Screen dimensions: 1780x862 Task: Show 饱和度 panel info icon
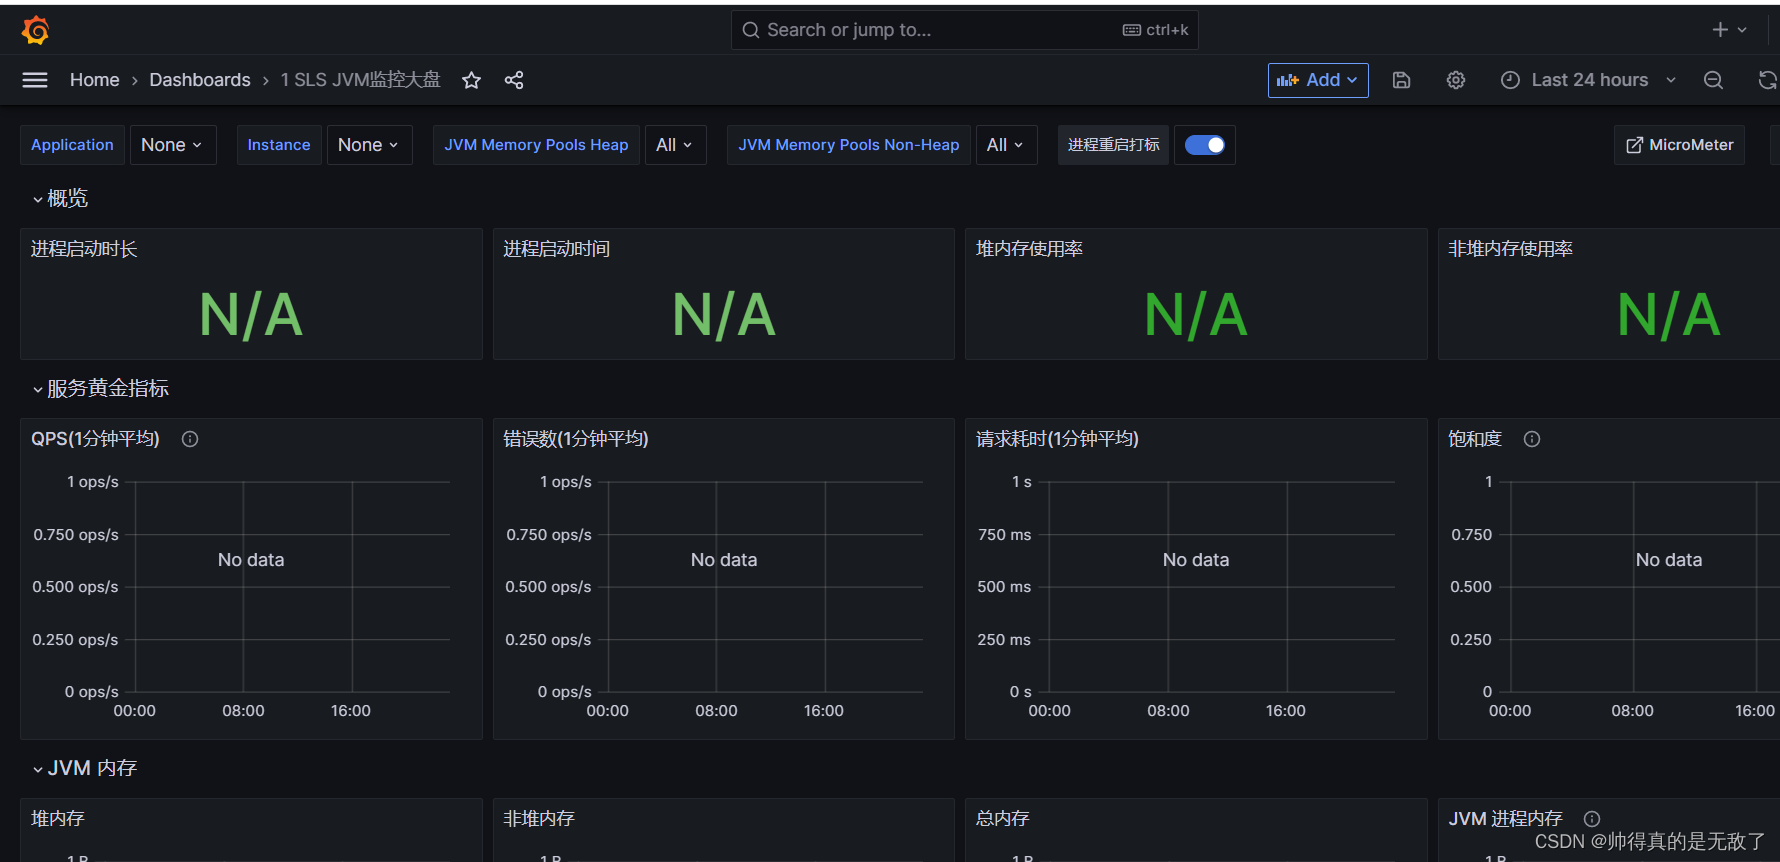click(1532, 439)
